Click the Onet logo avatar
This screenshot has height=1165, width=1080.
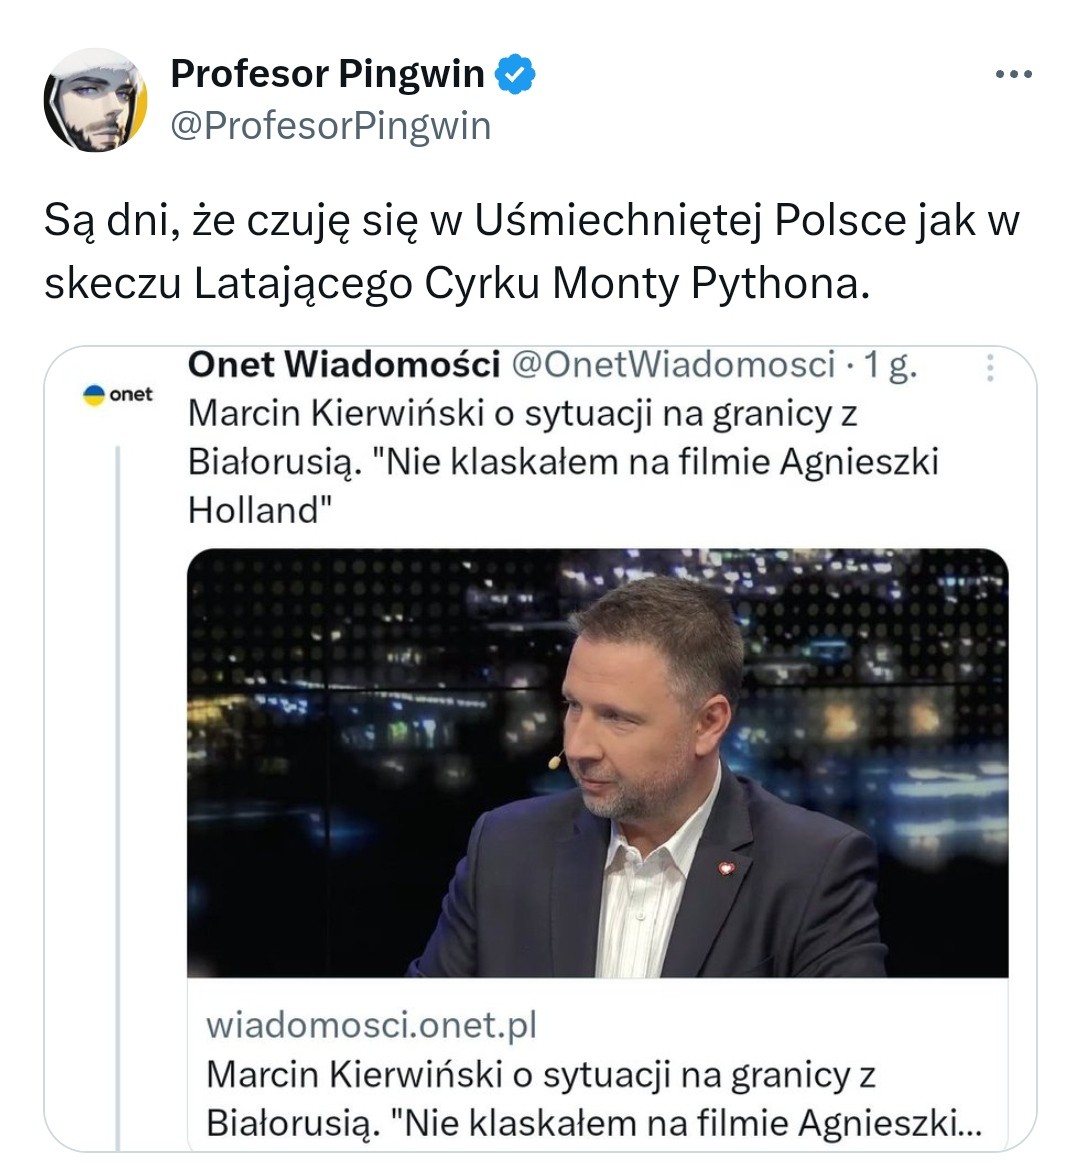pos(118,395)
